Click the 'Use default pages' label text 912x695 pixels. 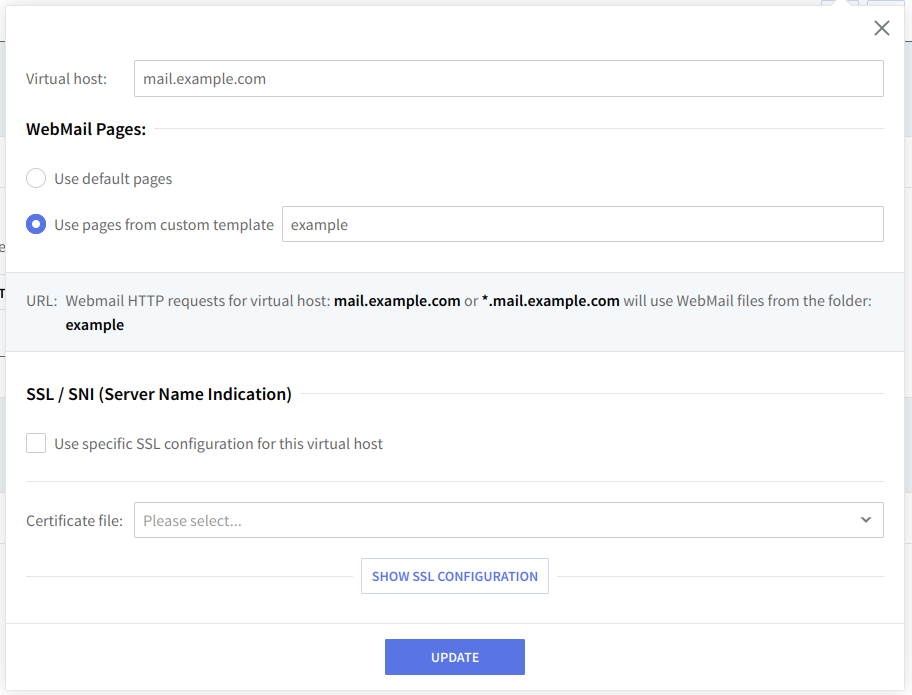113,179
